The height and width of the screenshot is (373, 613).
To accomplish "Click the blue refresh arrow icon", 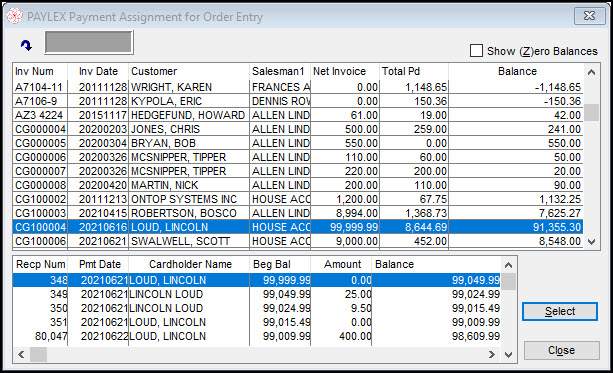I will pyautogui.click(x=26, y=45).
